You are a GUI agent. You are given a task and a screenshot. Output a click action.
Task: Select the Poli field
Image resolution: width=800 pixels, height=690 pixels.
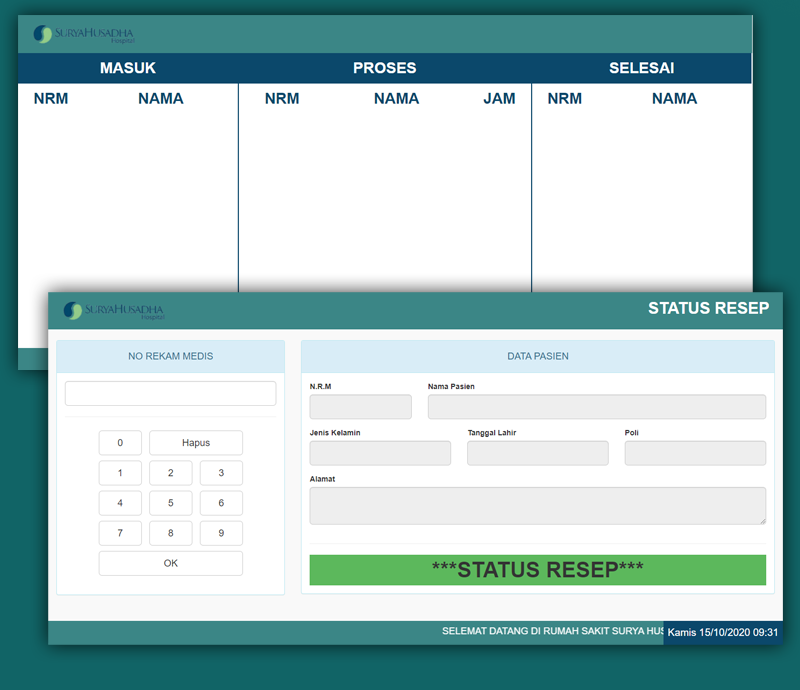coord(695,453)
